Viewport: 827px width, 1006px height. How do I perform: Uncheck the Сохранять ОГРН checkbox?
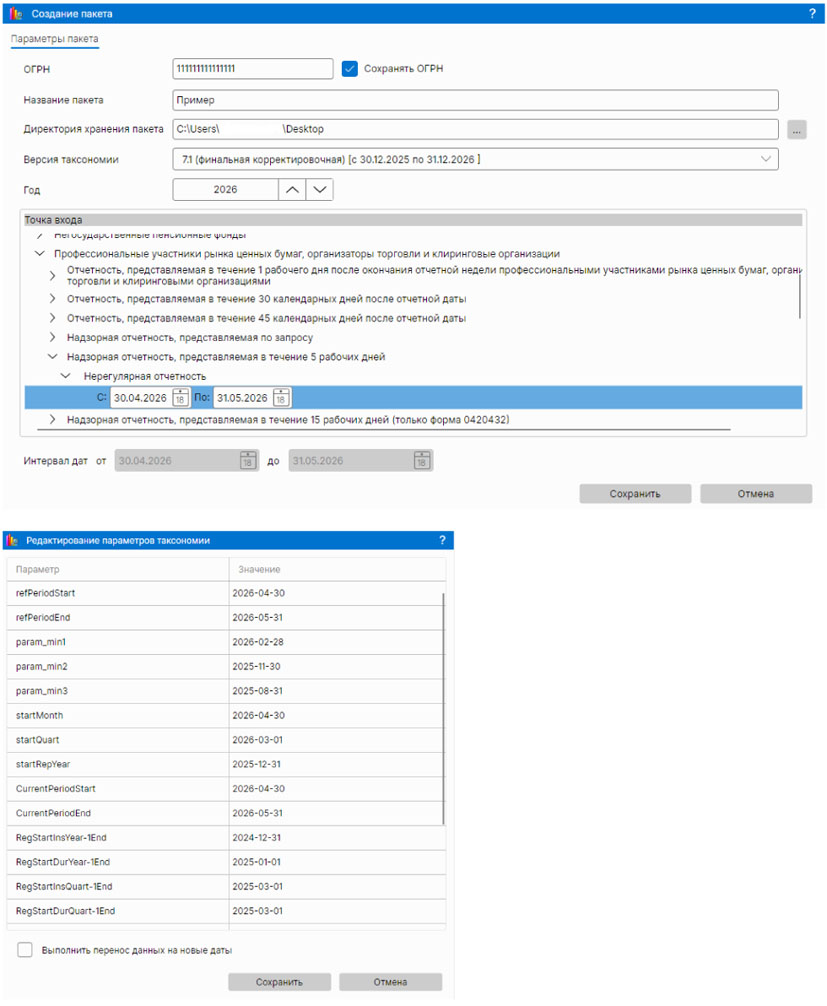point(350,69)
